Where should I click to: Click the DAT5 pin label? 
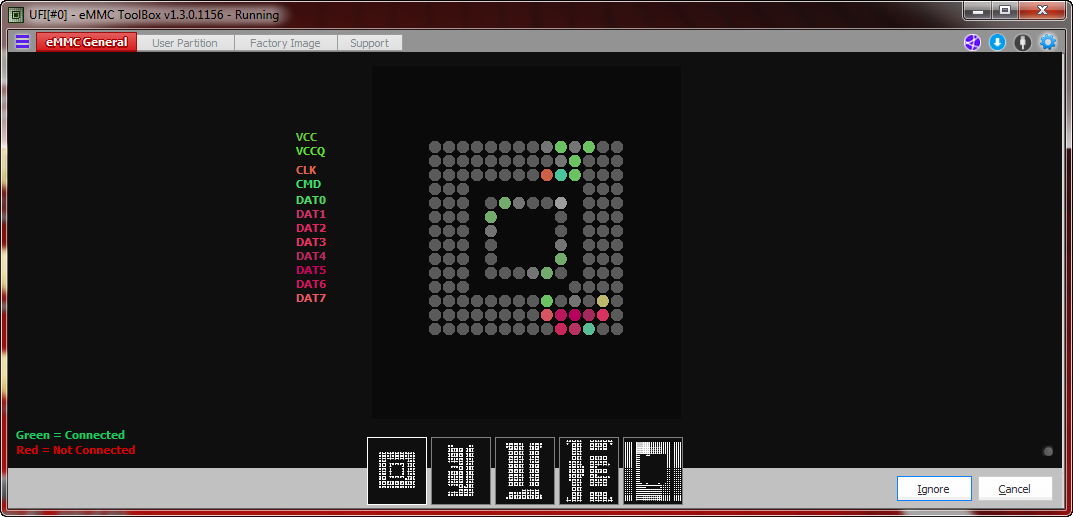tap(311, 270)
